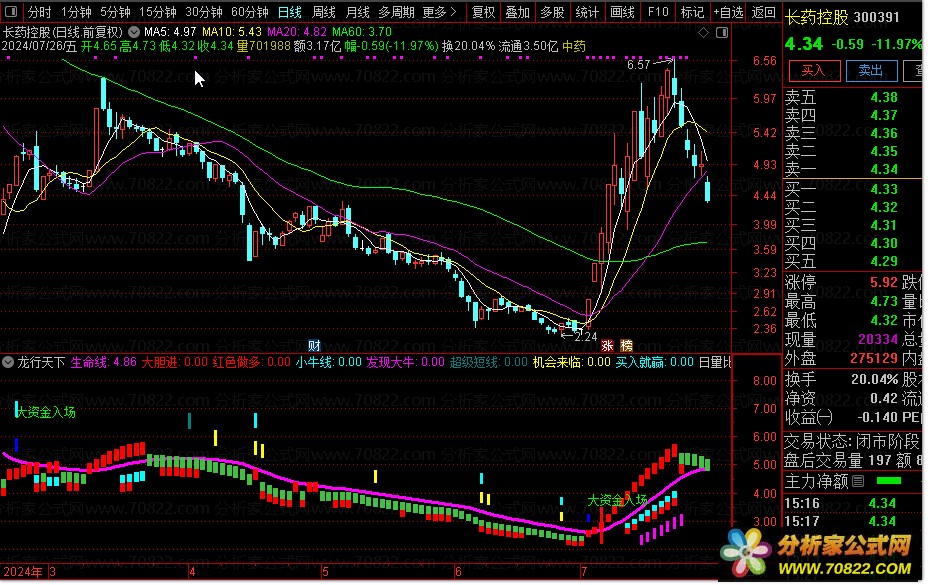Image resolution: width=928 pixels, height=585 pixels.
Task: Open the 复权 adjustment menu
Action: pyautogui.click(x=484, y=12)
